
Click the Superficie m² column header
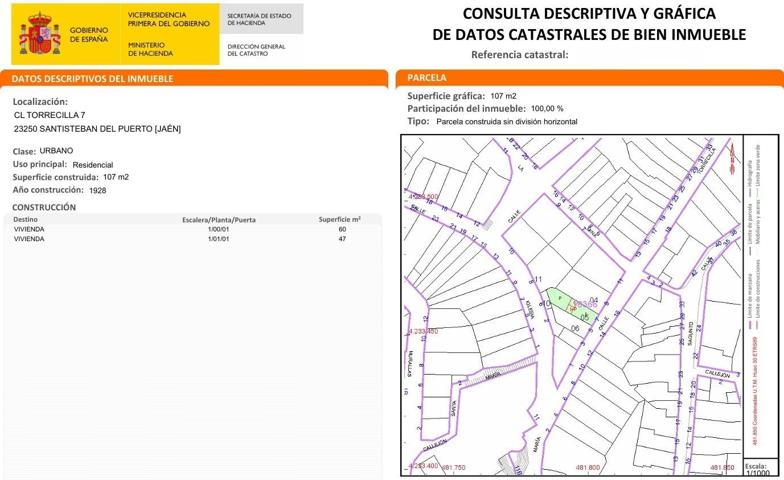[339, 218]
